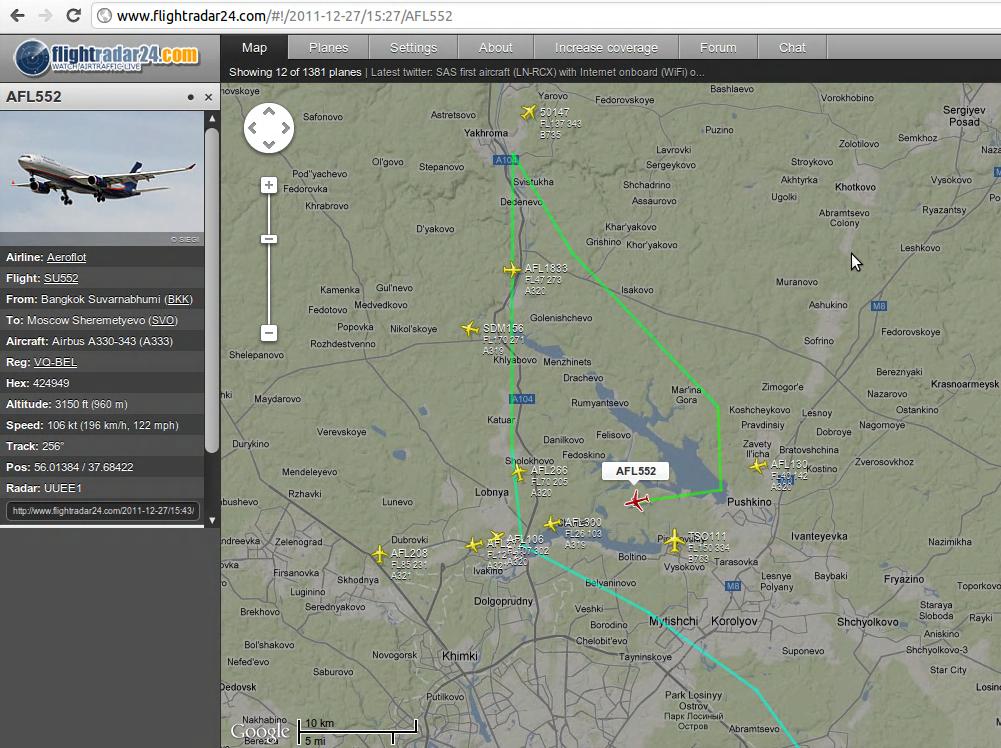Image resolution: width=1001 pixels, height=748 pixels.
Task: Select the AFL266 plane icon
Action: click(x=520, y=472)
